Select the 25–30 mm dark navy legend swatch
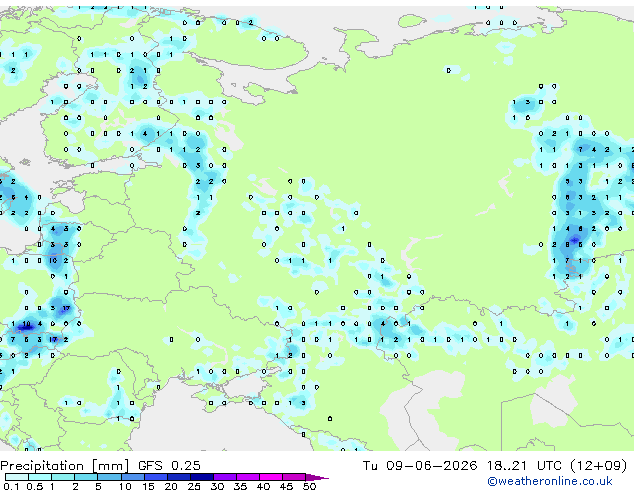 click(202, 477)
